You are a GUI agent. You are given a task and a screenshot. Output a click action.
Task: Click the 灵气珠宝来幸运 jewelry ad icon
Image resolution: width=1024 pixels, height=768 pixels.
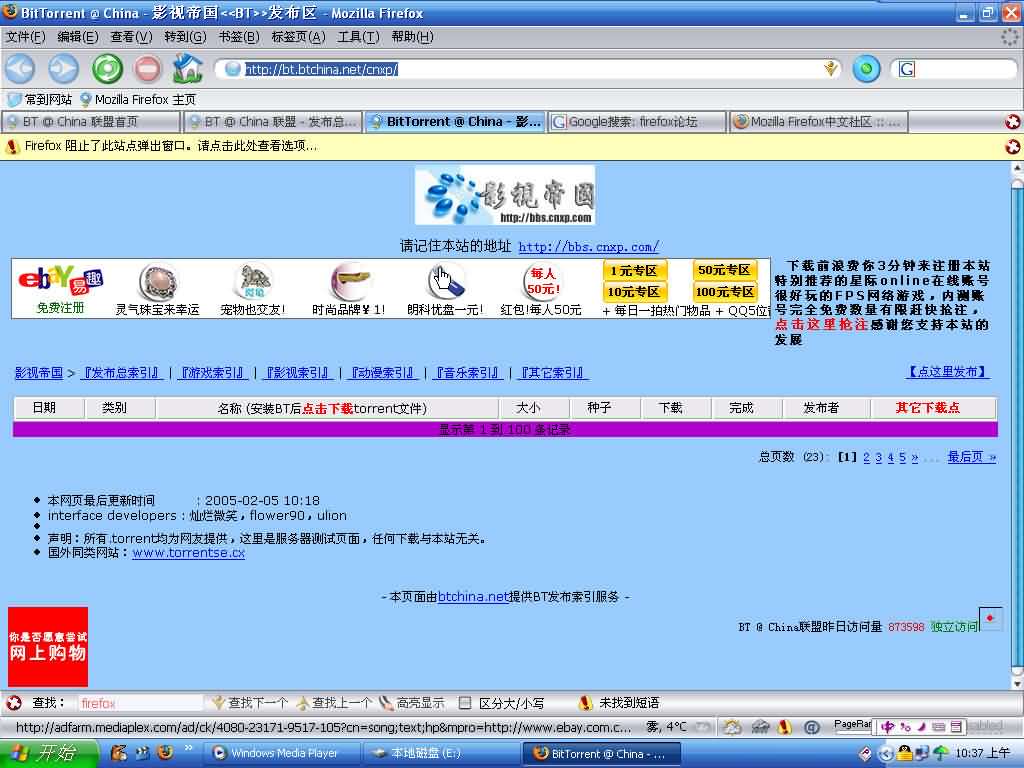click(157, 282)
